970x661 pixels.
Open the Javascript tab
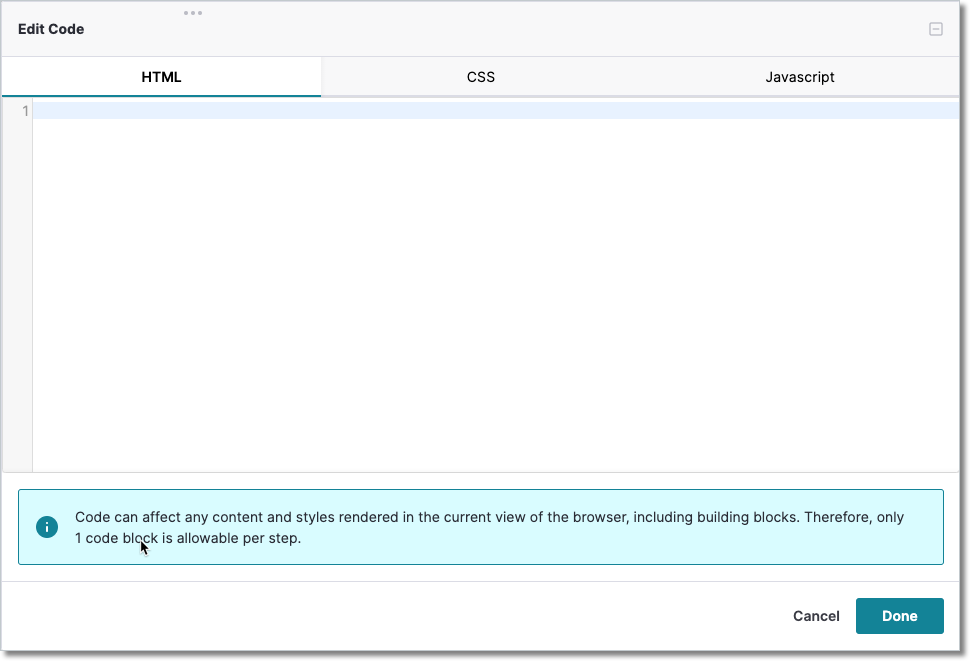click(799, 77)
